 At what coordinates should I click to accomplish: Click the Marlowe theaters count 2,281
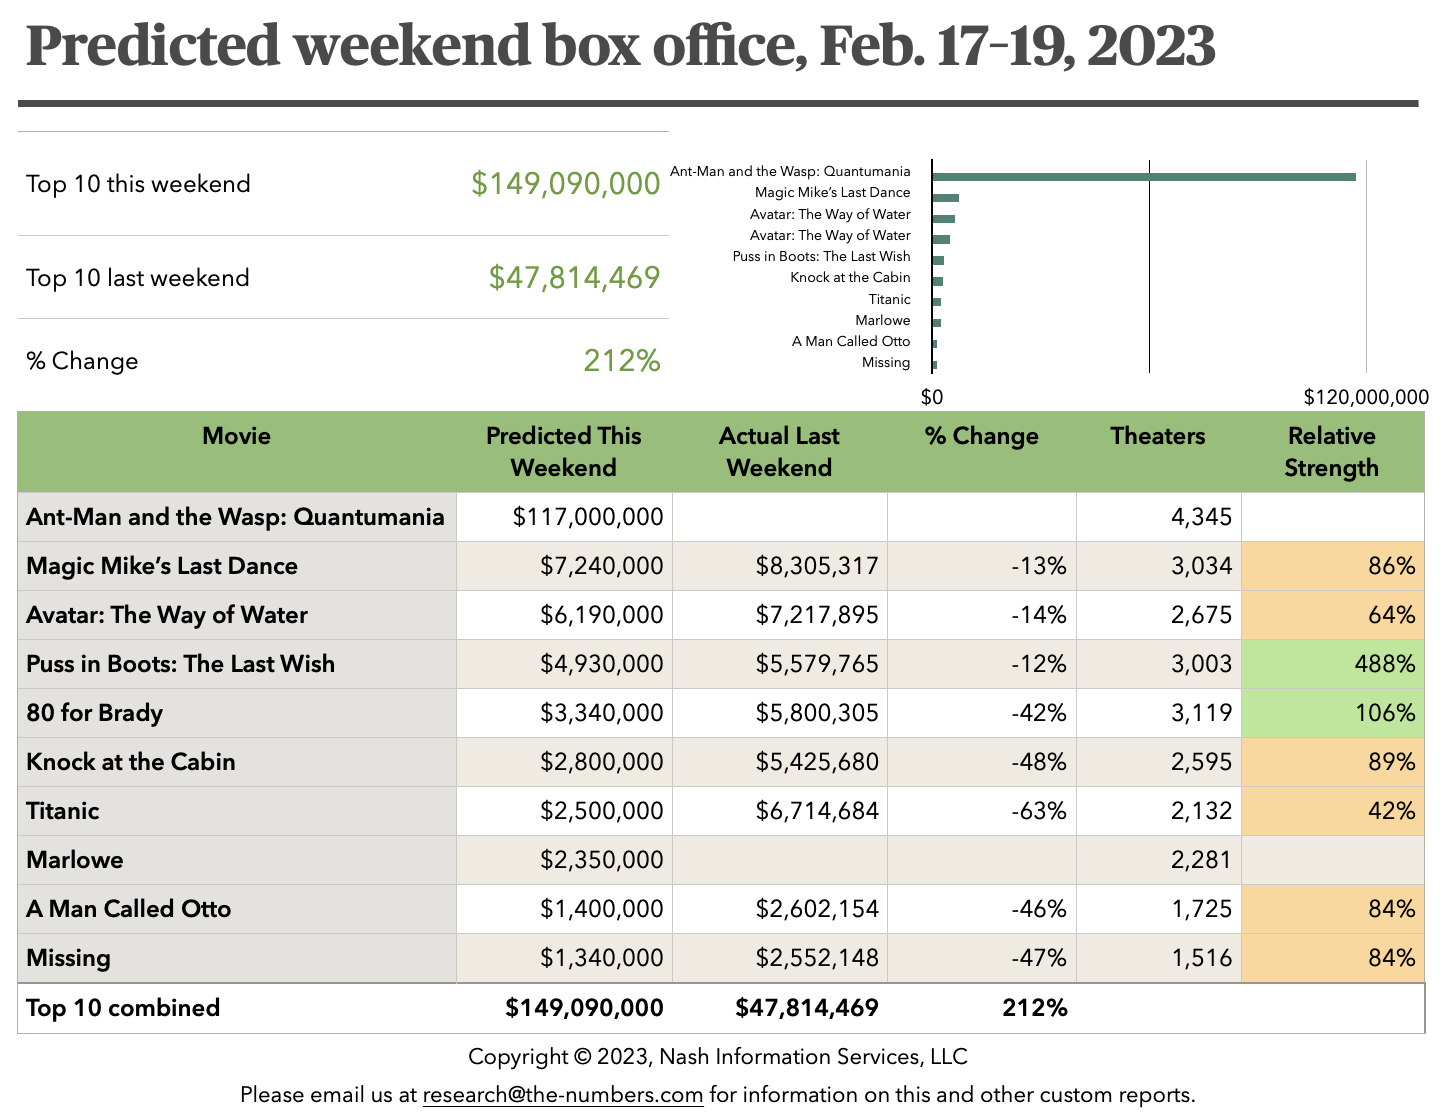1201,860
